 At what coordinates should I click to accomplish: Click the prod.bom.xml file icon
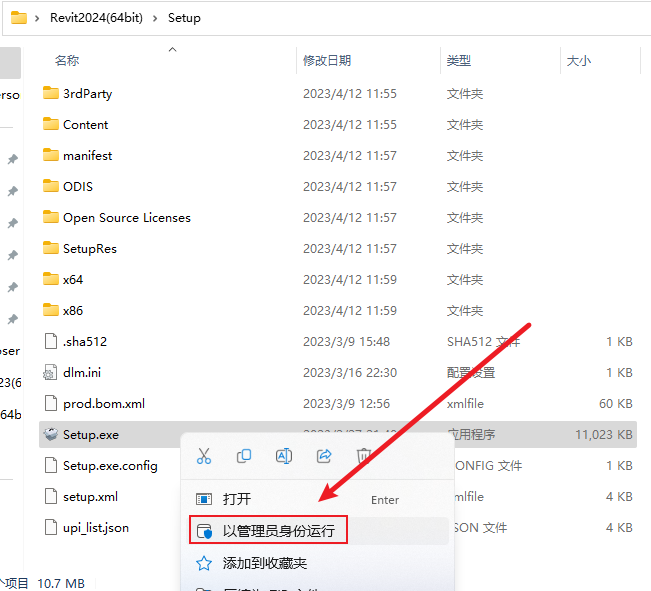51,403
